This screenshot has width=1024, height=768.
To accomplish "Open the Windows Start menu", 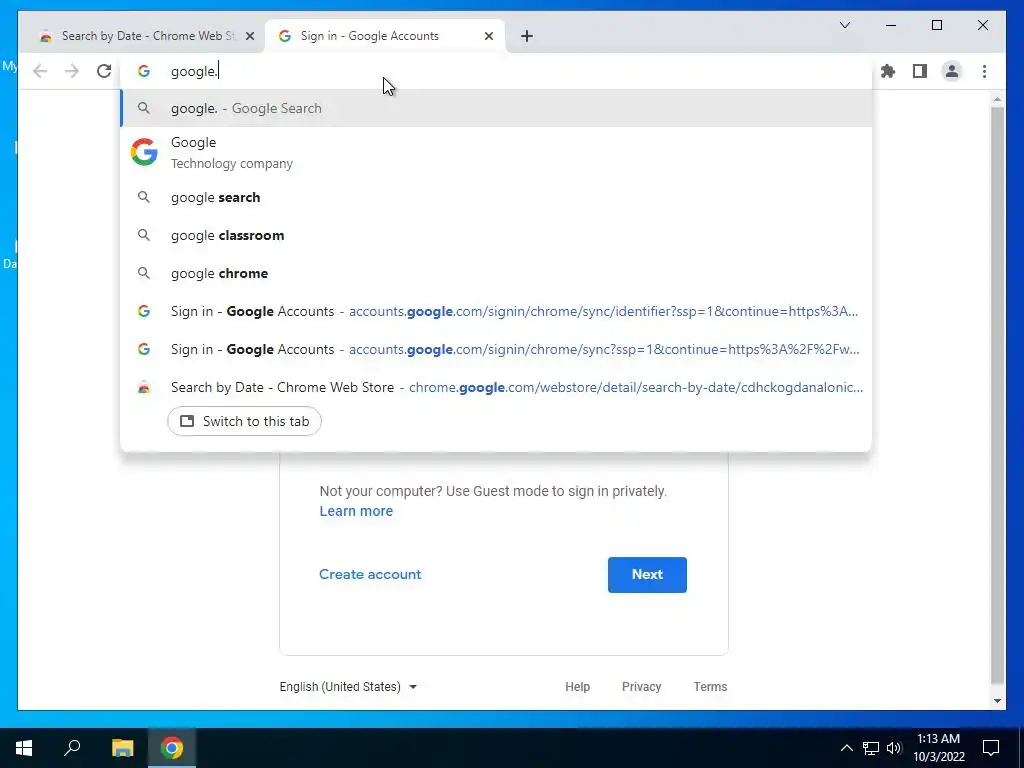I will point(24,748).
